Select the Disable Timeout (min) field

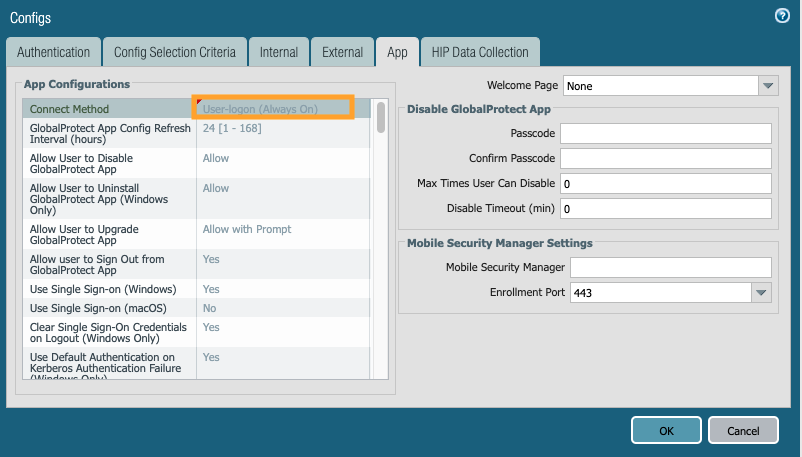[x=665, y=209]
